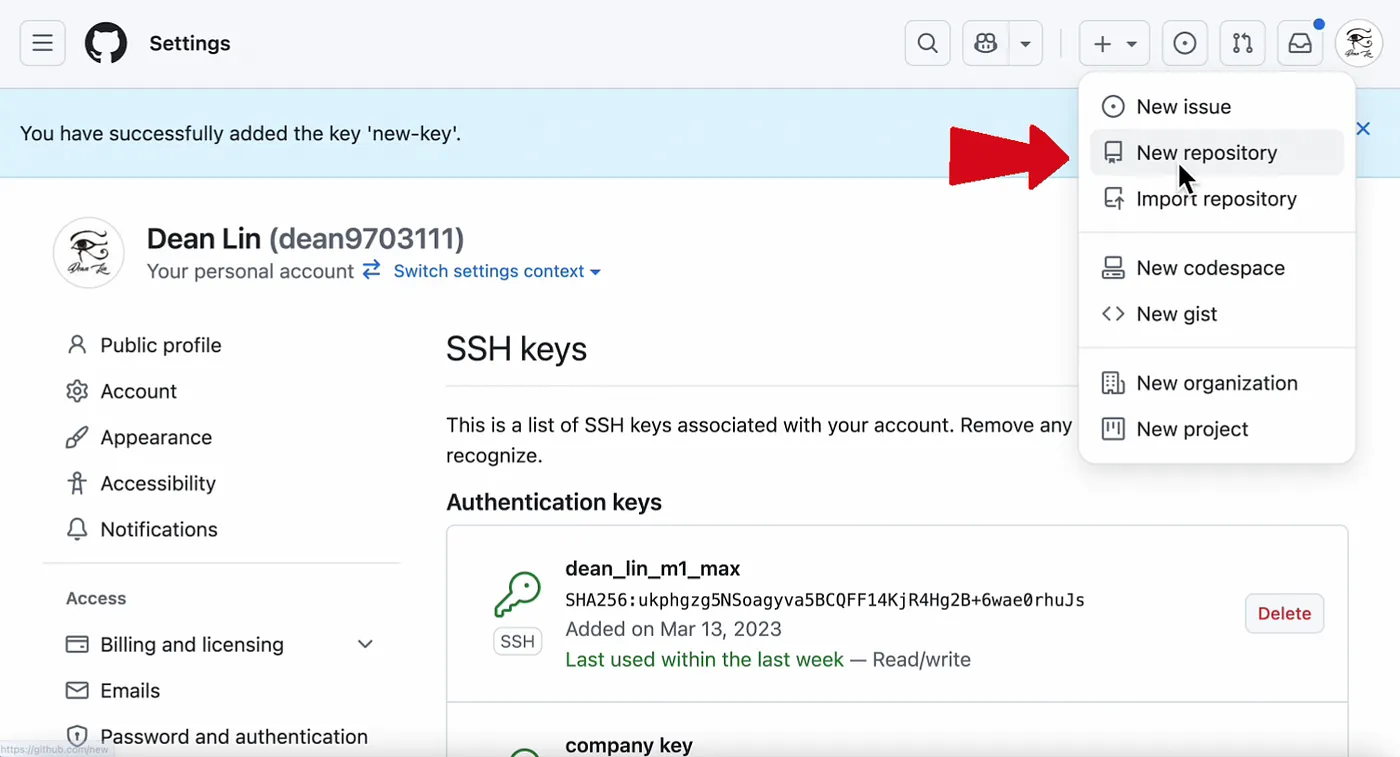Click 'Last used within the last week' text
The height and width of the screenshot is (757, 1400).
[x=704, y=660]
